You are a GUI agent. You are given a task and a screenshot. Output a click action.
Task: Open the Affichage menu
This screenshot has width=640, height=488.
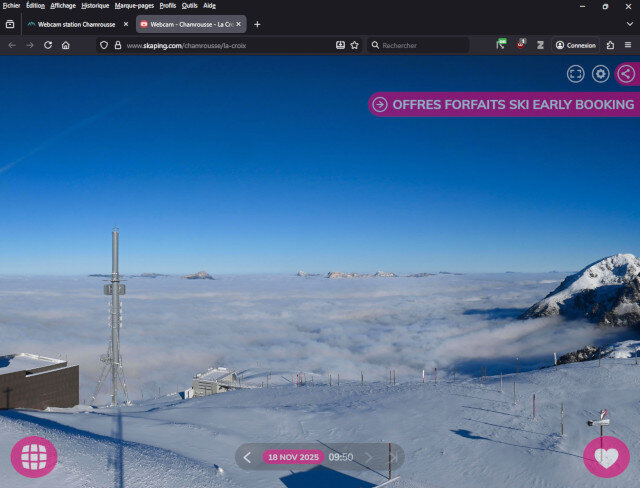click(x=63, y=6)
